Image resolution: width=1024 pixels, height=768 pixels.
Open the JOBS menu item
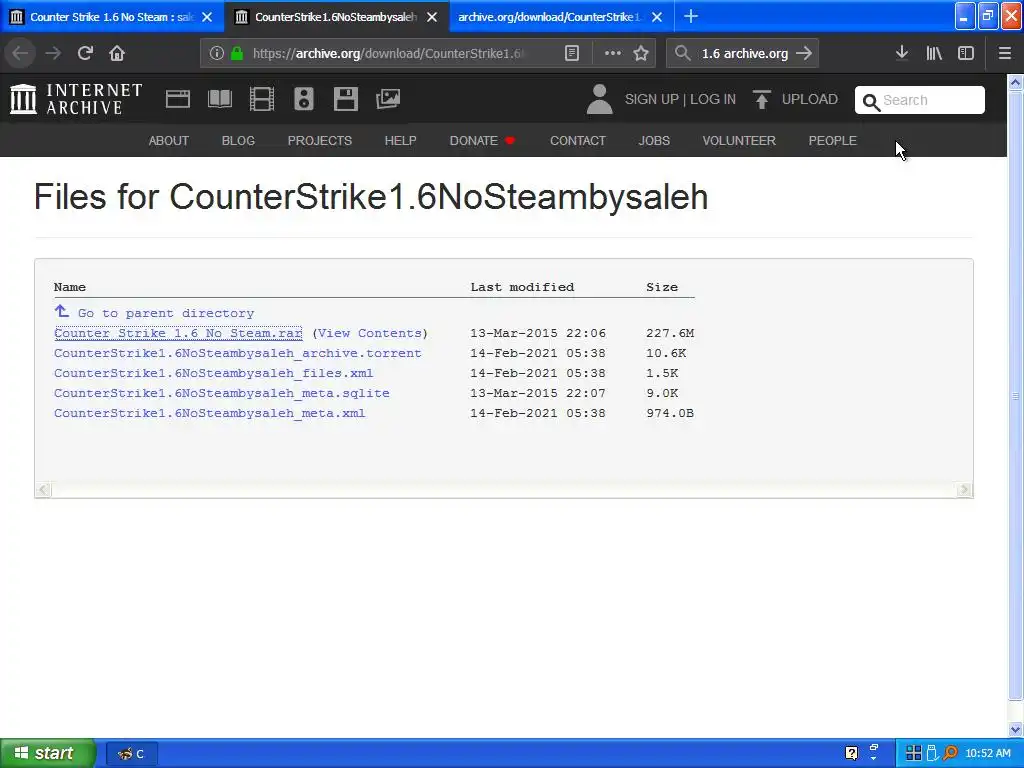(x=654, y=140)
